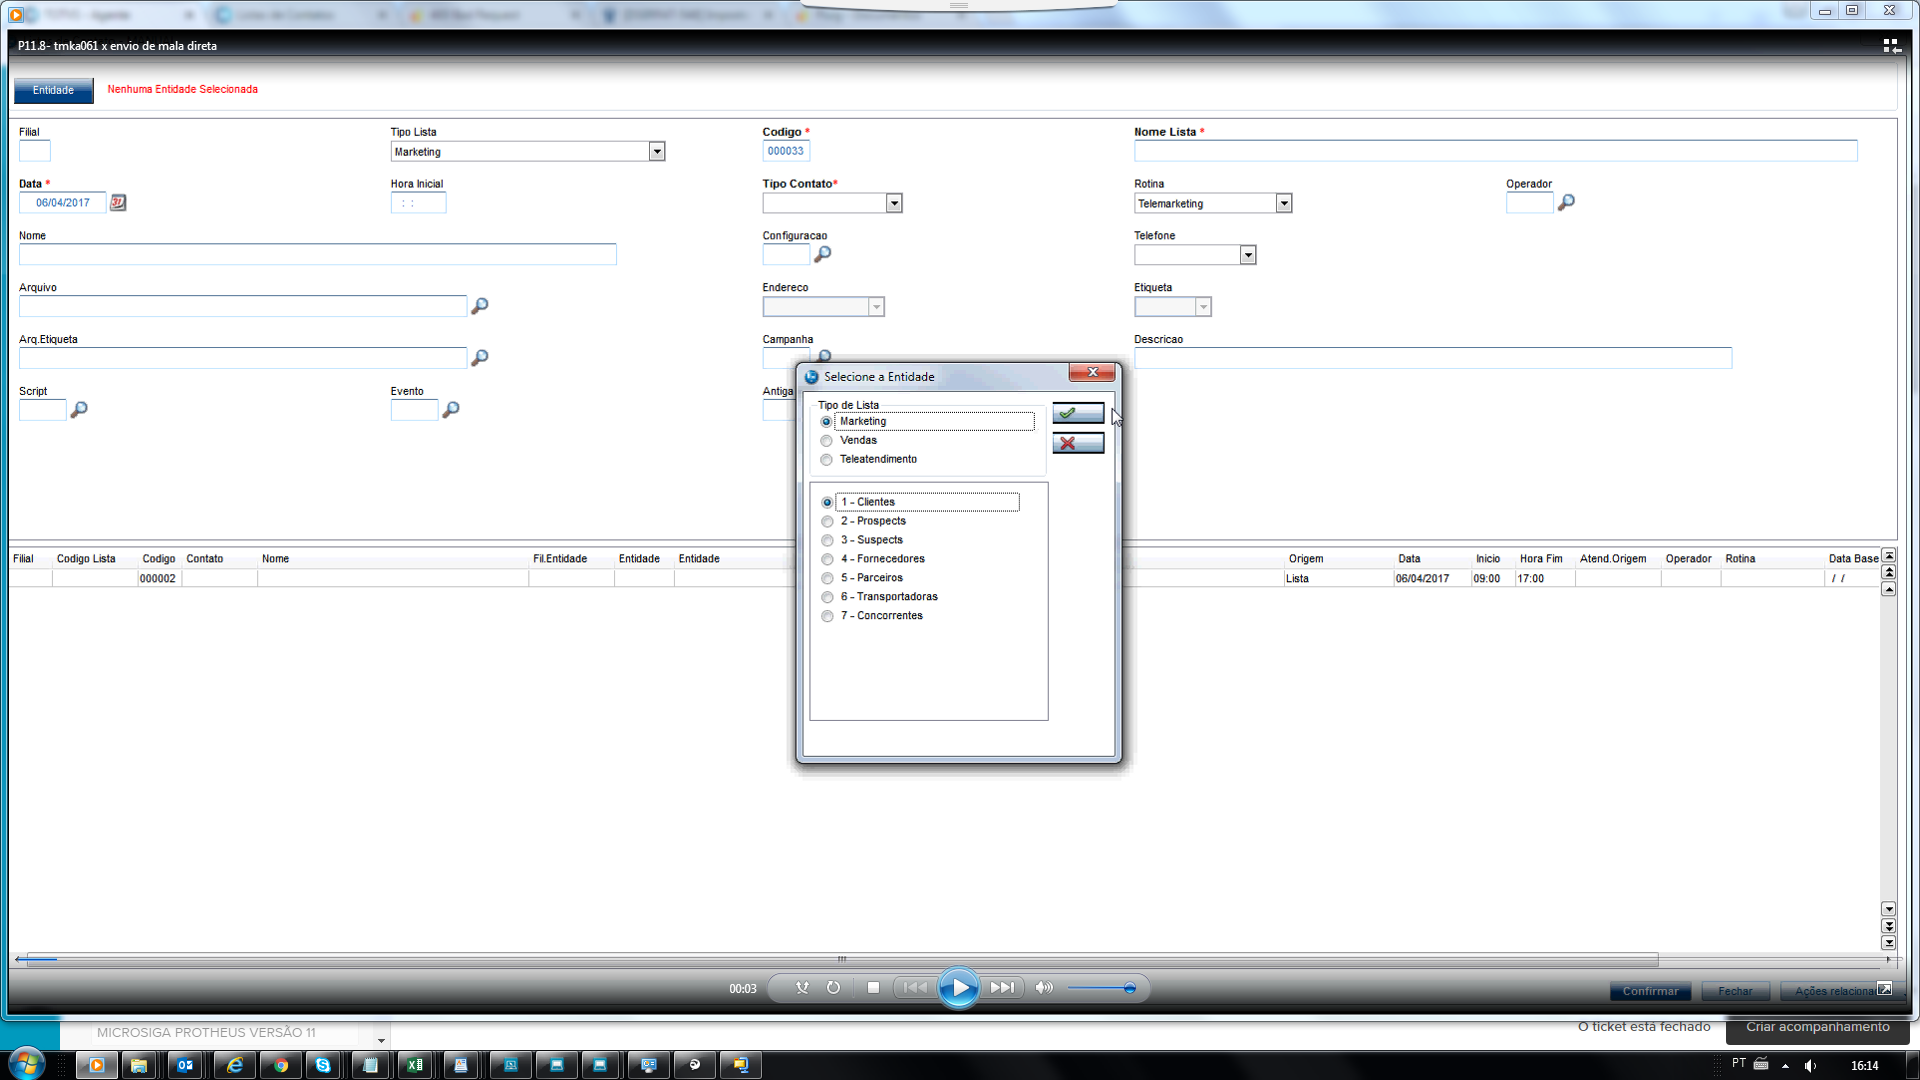The width and height of the screenshot is (1920, 1080).
Task: Click the Confirmar button at bottom
Action: (1650, 991)
